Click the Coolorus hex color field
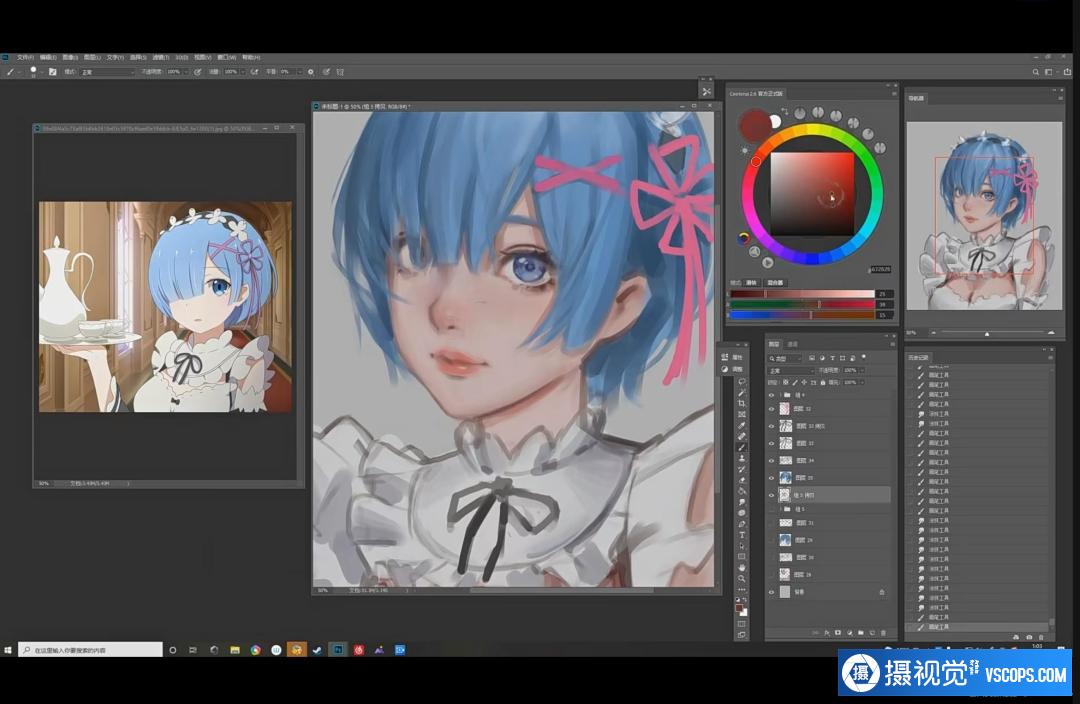 880,269
